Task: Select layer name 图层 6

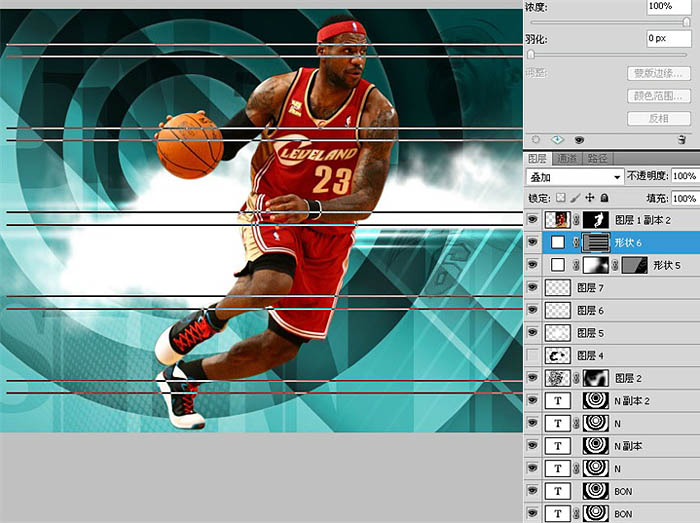Action: (590, 310)
